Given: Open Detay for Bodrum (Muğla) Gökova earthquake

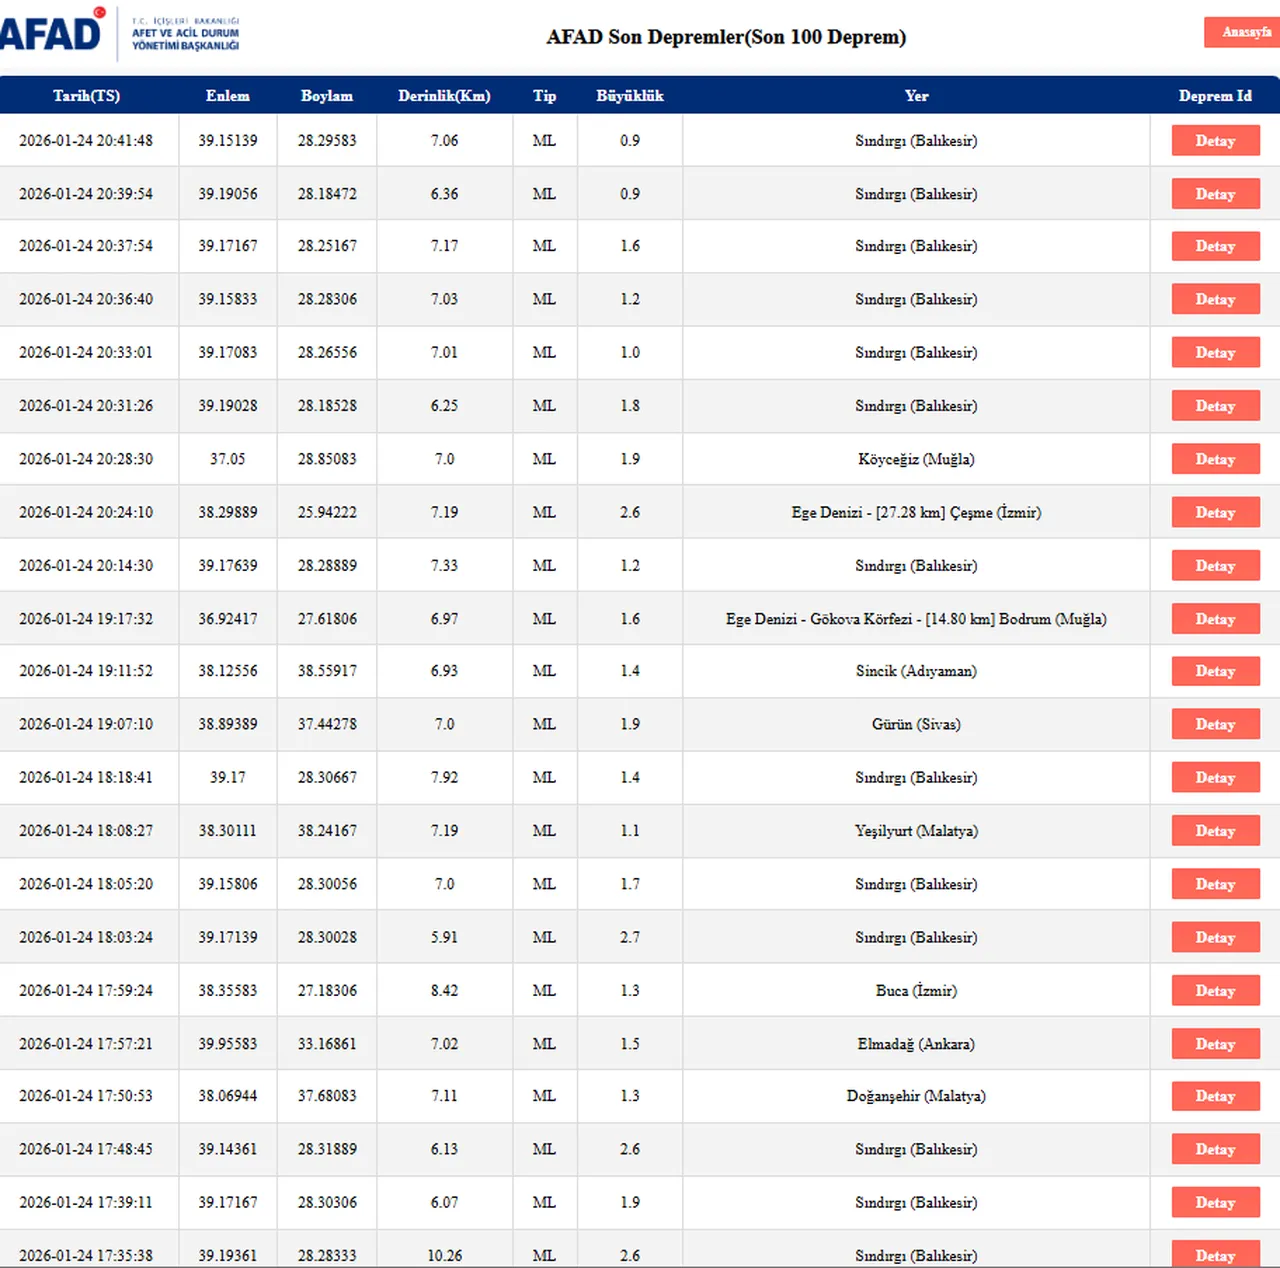Looking at the screenshot, I should 1215,619.
